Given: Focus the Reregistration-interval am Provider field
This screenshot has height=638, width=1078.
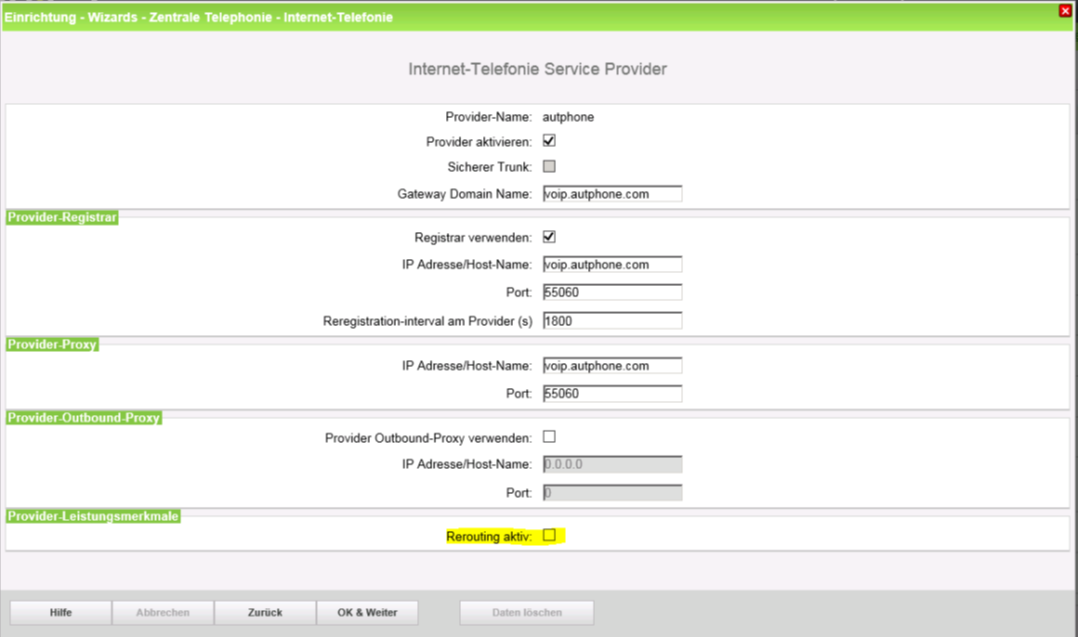Looking at the screenshot, I should click(x=612, y=321).
